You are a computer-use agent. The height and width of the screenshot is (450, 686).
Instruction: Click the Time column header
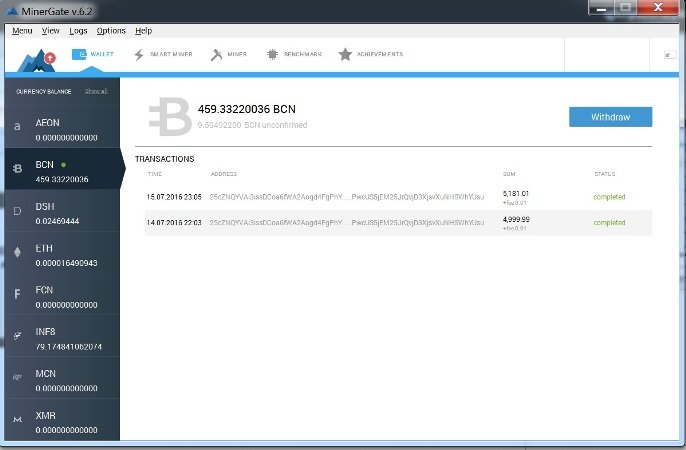pyautogui.click(x=154, y=174)
